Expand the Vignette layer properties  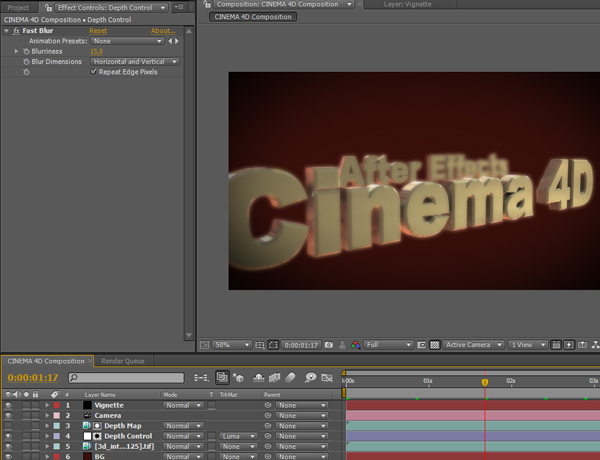(x=47, y=405)
